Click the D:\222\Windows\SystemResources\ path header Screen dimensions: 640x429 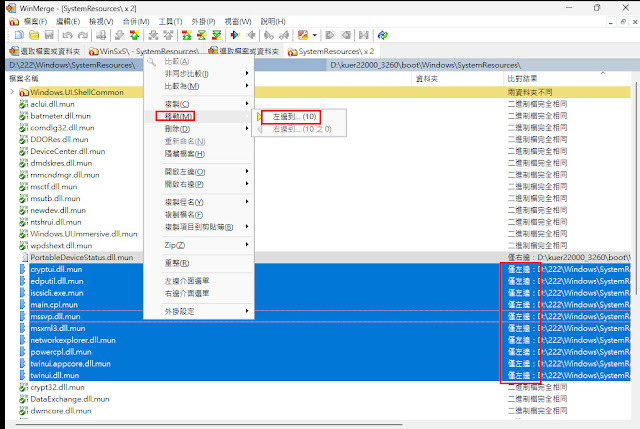coord(72,65)
